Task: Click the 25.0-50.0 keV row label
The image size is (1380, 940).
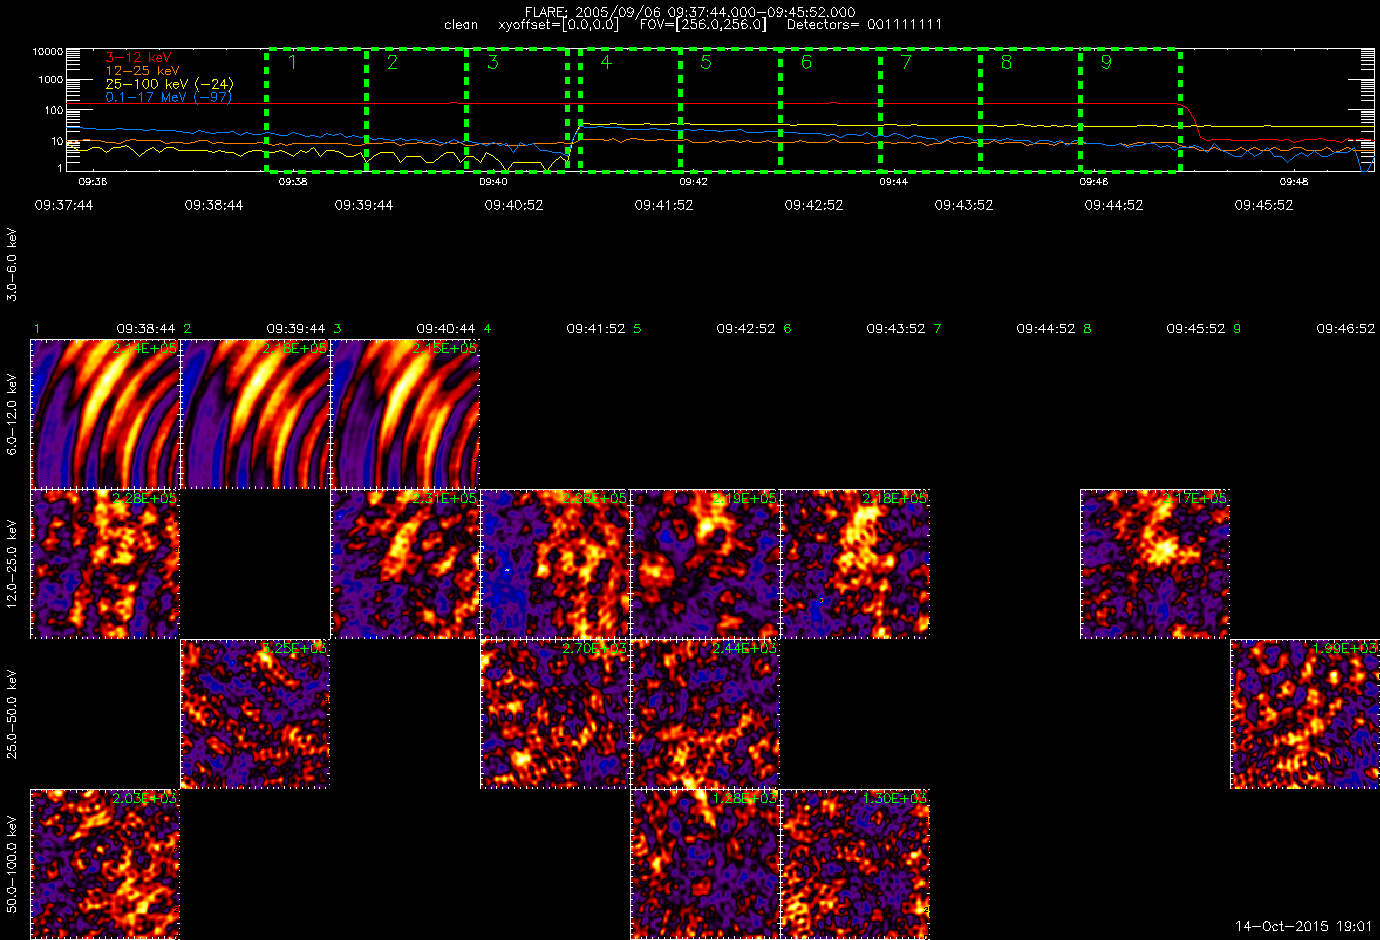Action: coord(12,714)
